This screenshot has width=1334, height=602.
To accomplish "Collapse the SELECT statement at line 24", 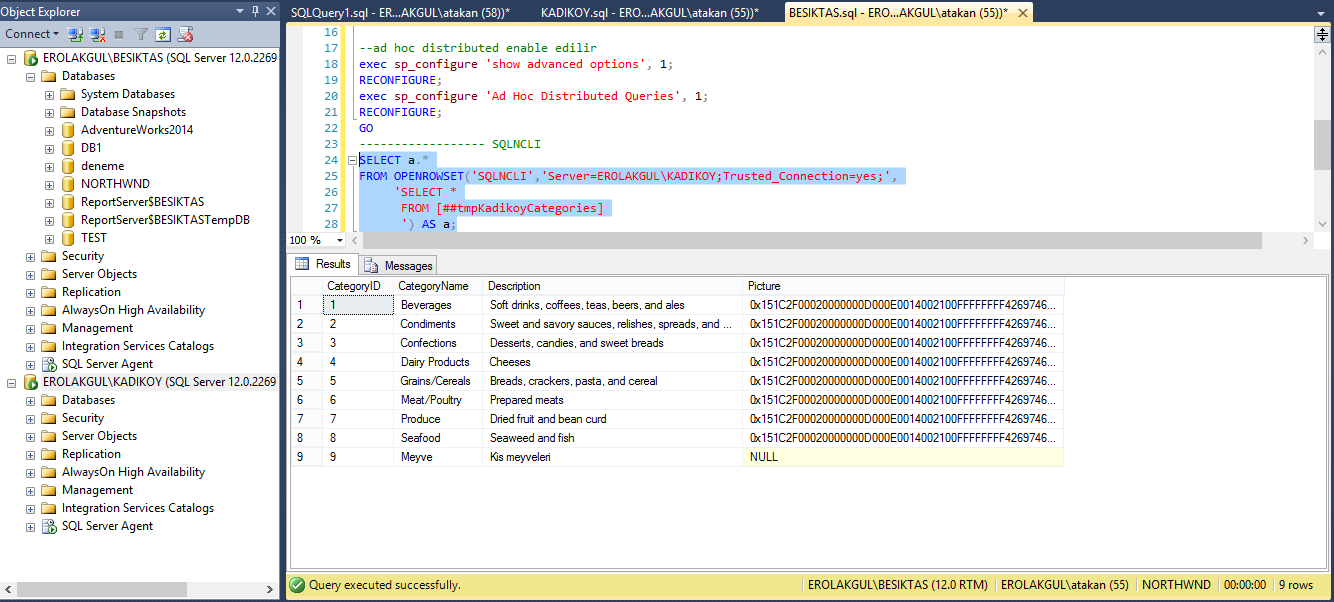I will tap(351, 161).
